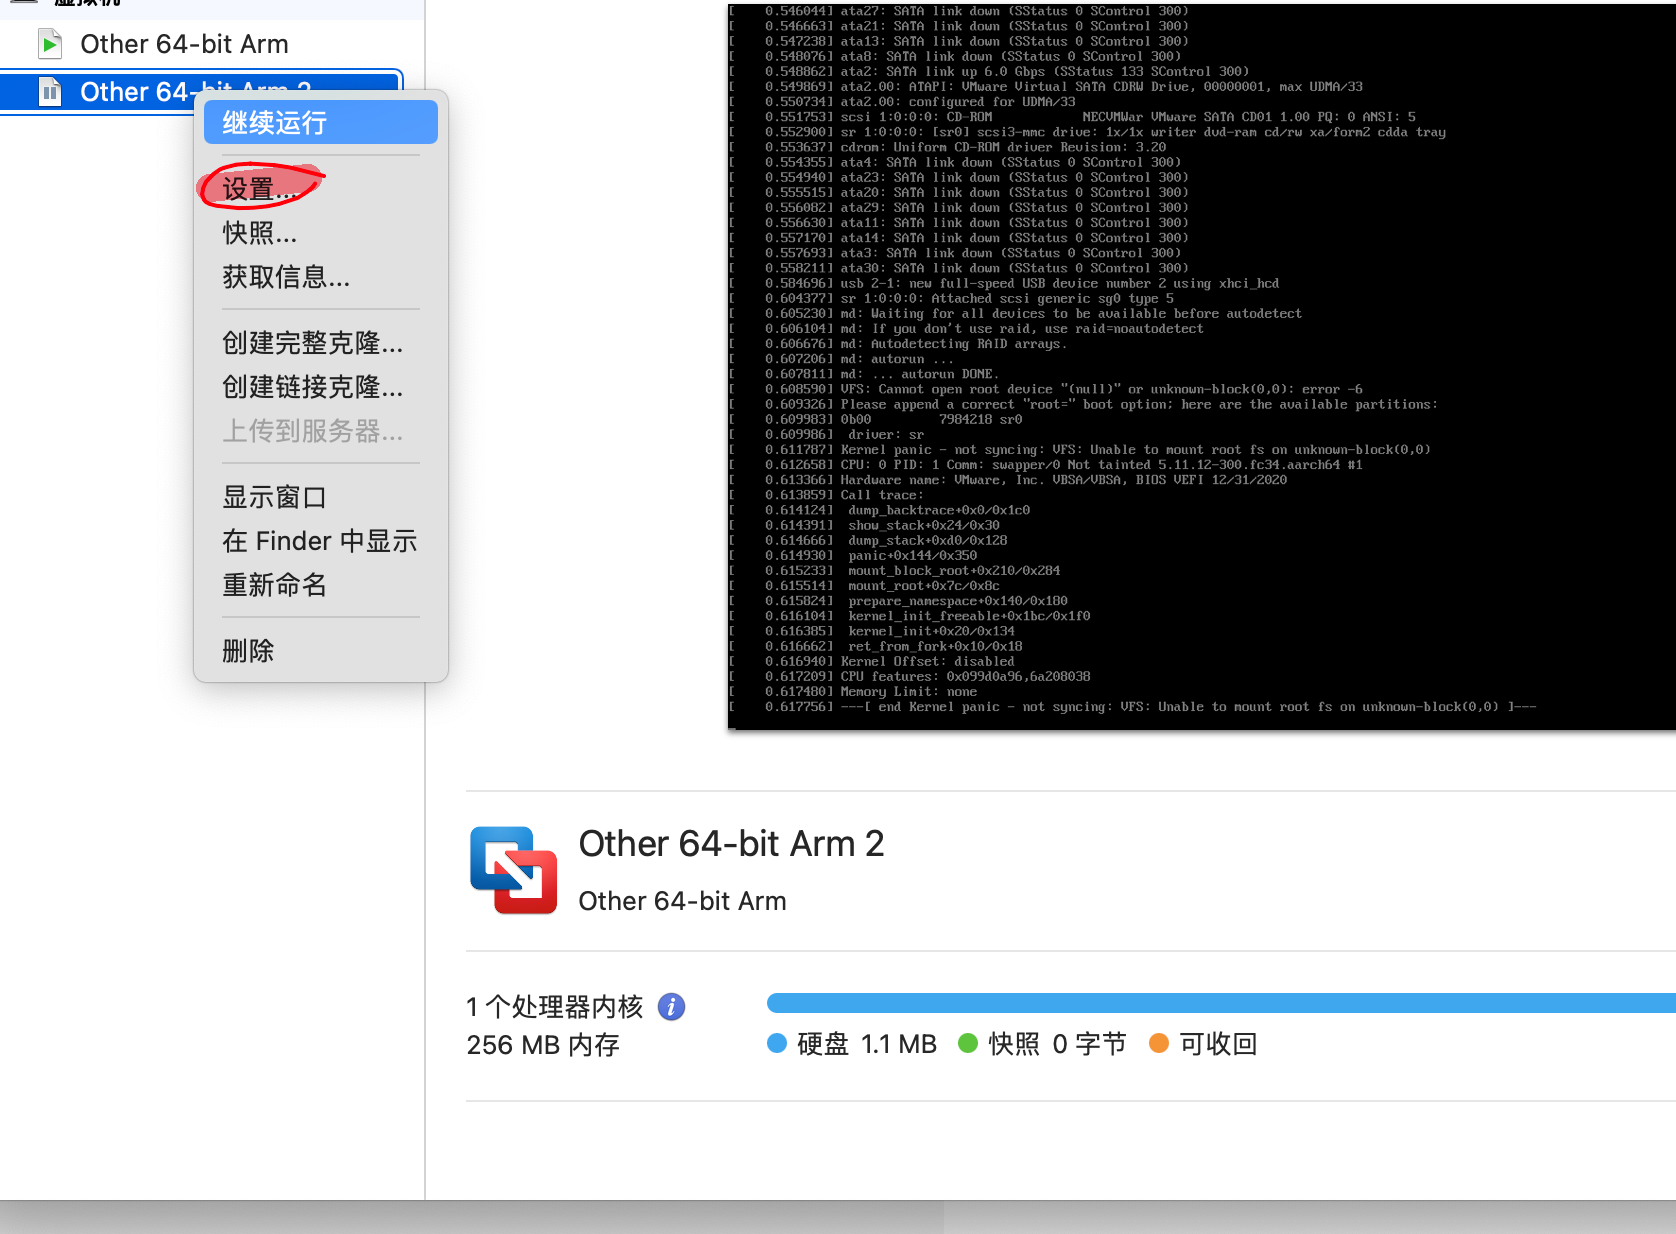Image resolution: width=1676 pixels, height=1234 pixels.
Task: Click 创建链接克隆 option
Action: 312,388
